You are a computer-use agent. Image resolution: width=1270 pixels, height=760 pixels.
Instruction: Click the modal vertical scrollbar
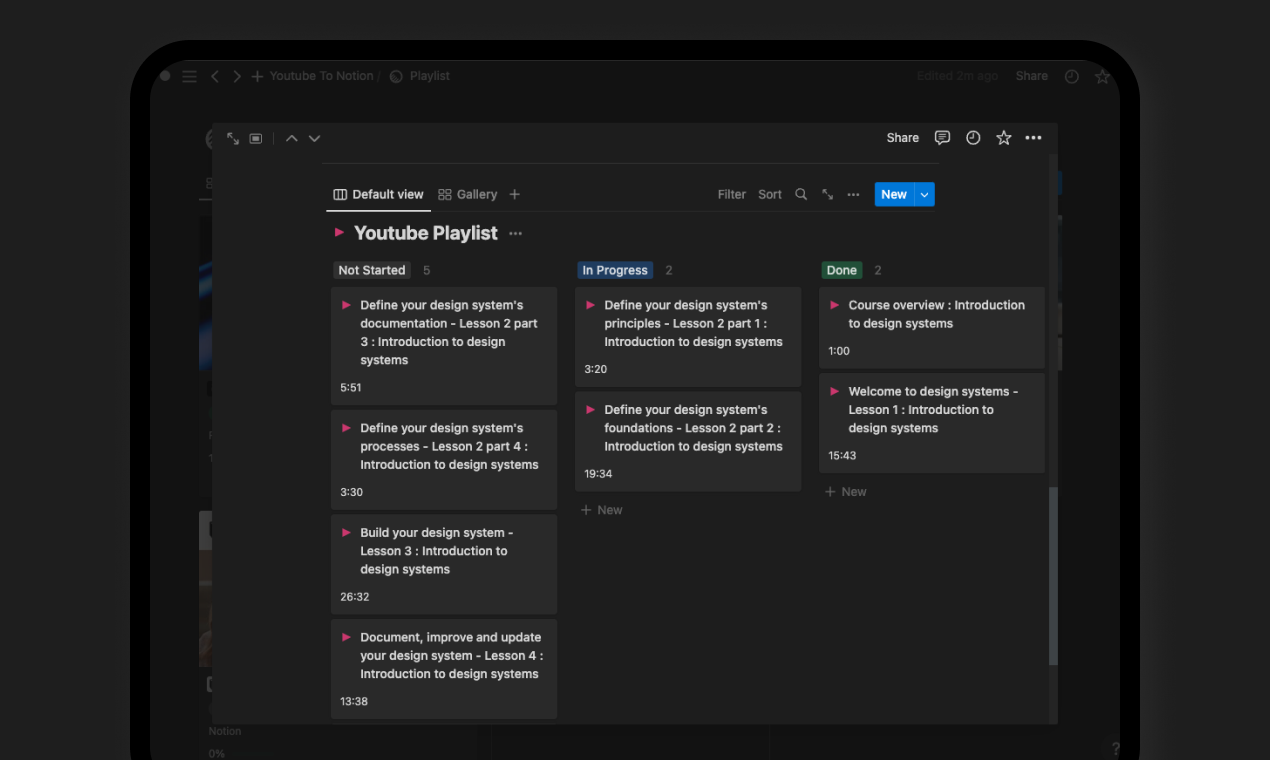(1053, 576)
